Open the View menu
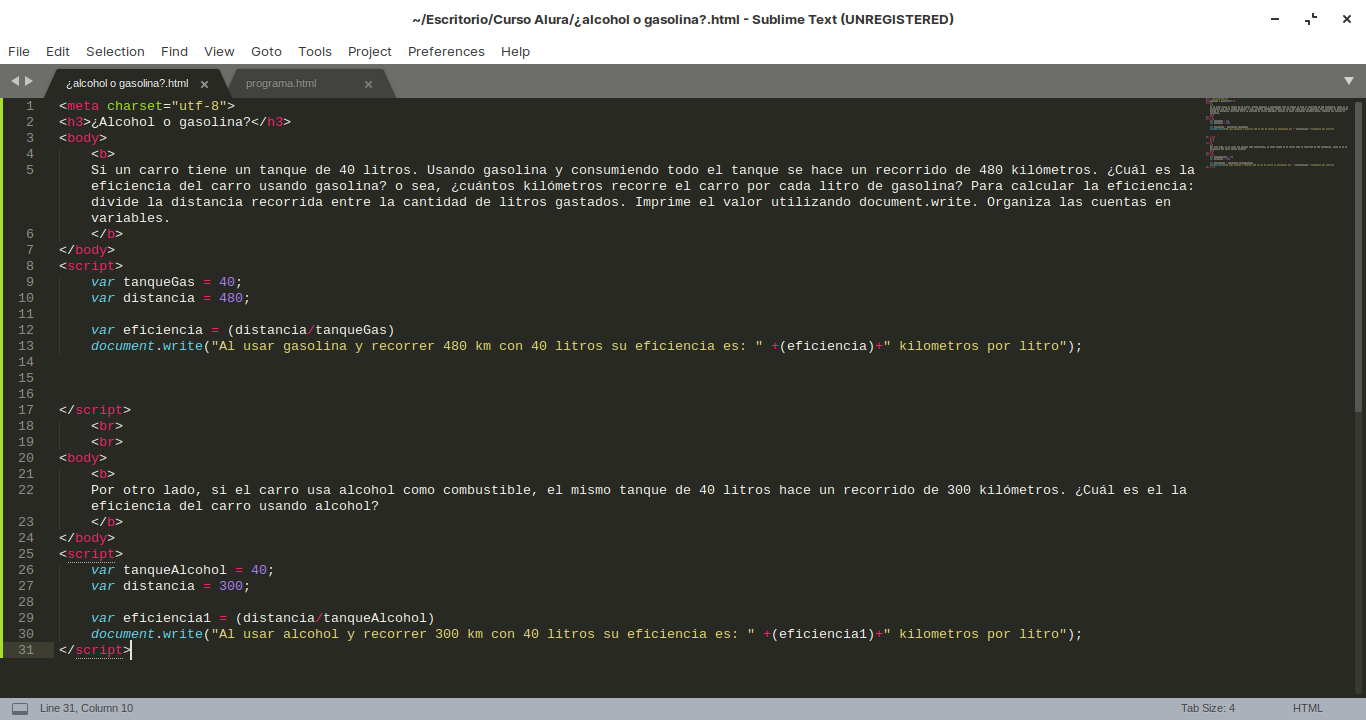 click(x=219, y=51)
